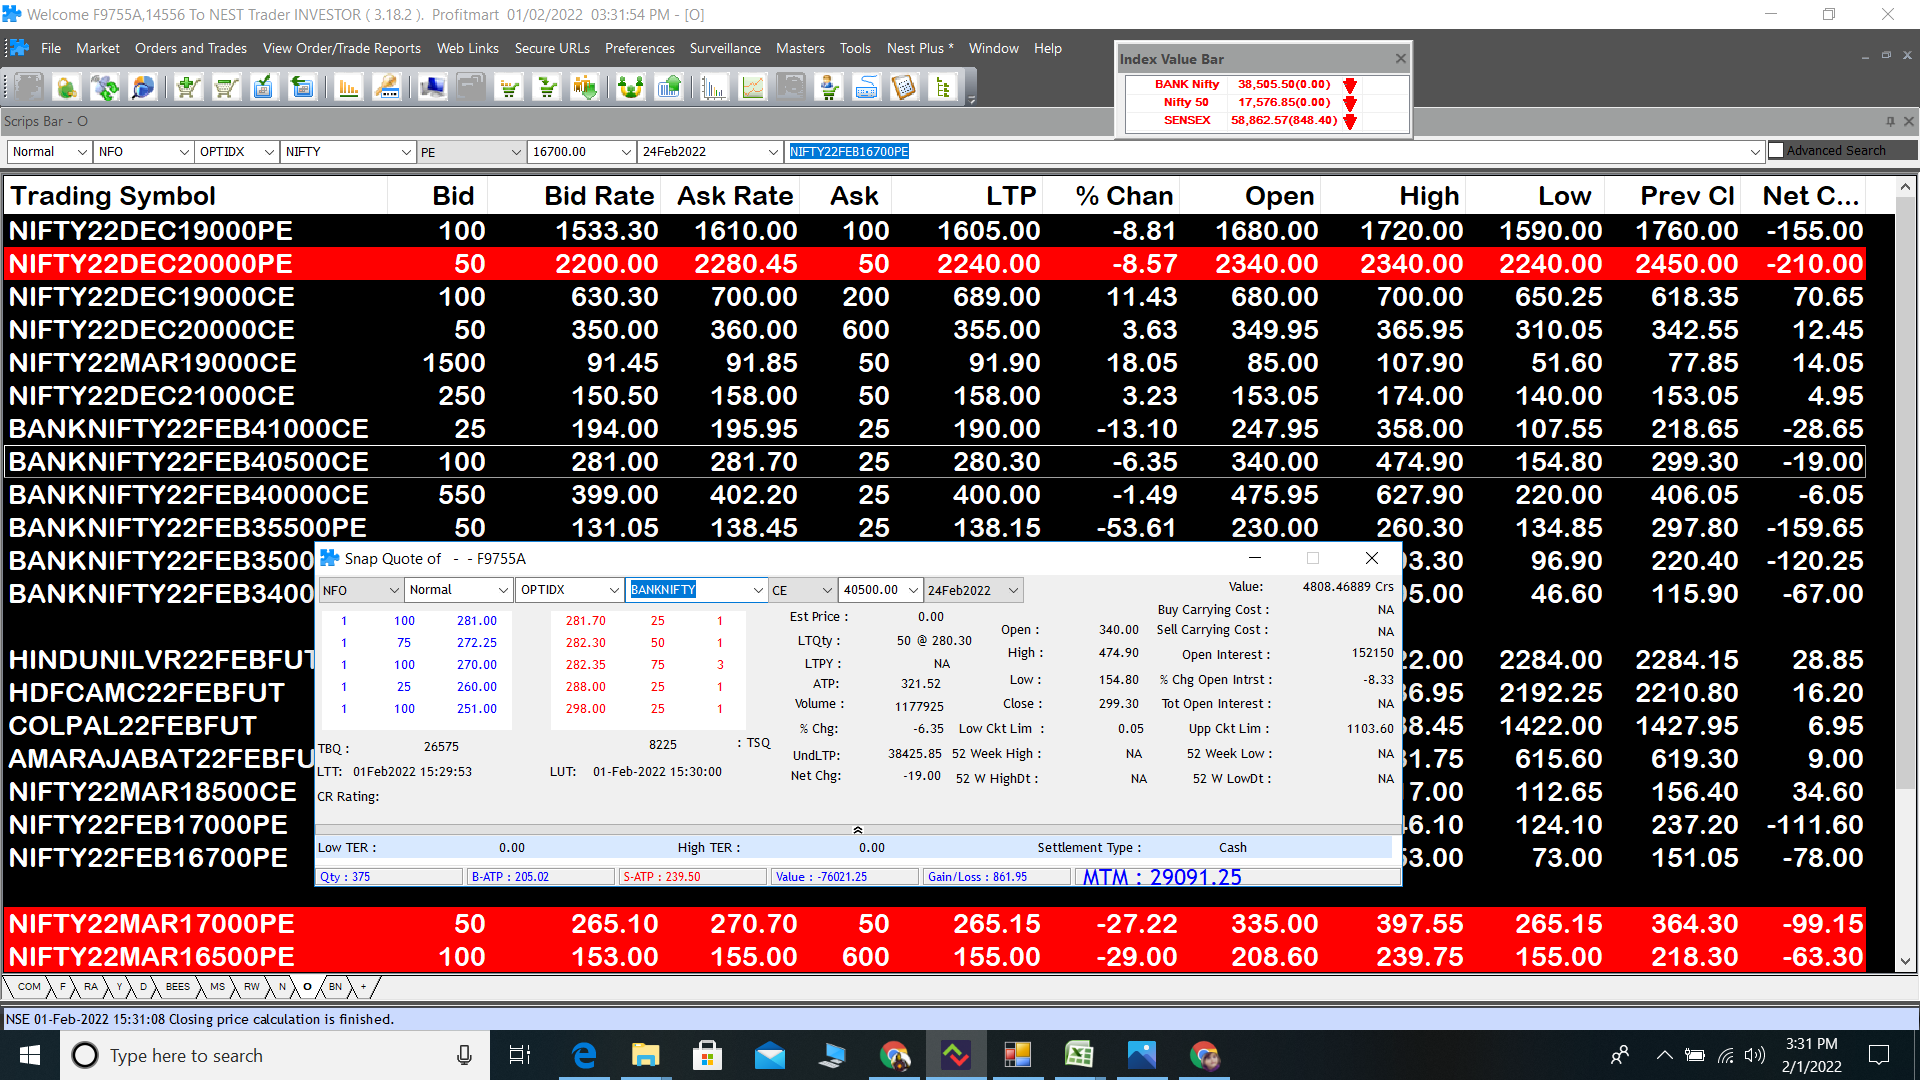Click the key password toolbar icon
The width and height of the screenshot is (1920, 1080).
point(387,88)
